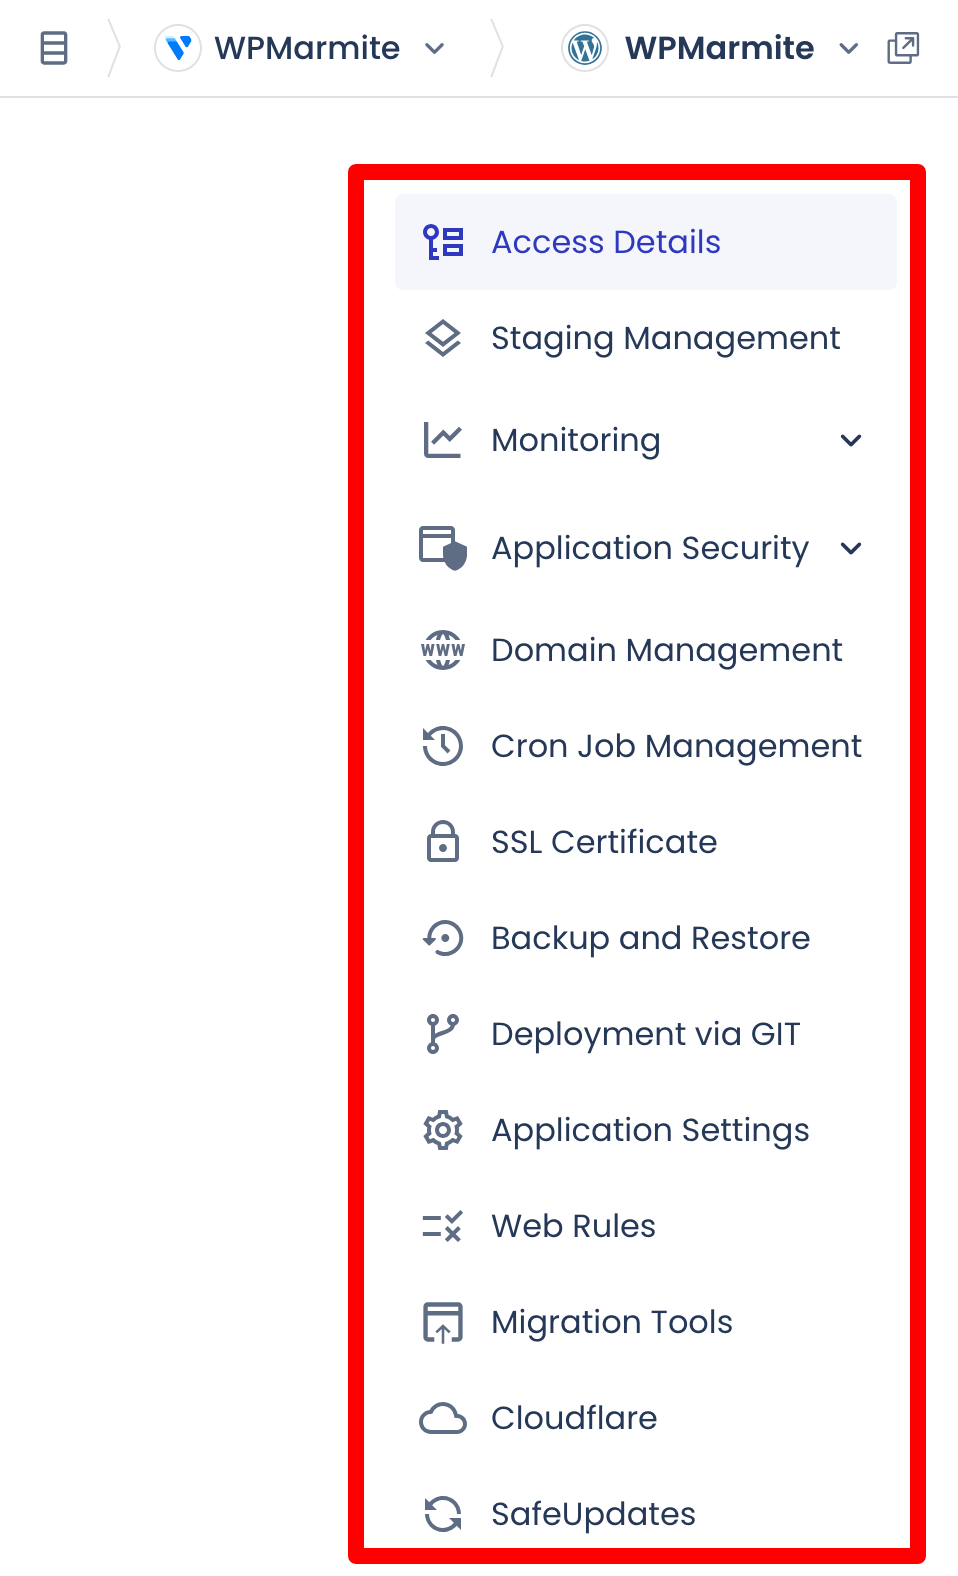Open the WPMarmite application dropdown

pyautogui.click(x=848, y=48)
